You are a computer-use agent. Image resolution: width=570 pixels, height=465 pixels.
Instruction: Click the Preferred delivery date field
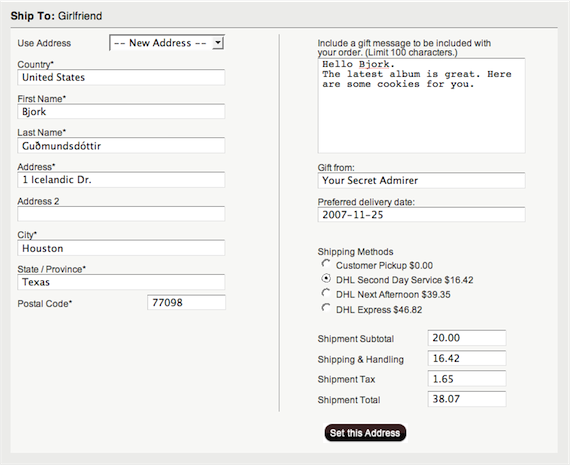pyautogui.click(x=421, y=215)
